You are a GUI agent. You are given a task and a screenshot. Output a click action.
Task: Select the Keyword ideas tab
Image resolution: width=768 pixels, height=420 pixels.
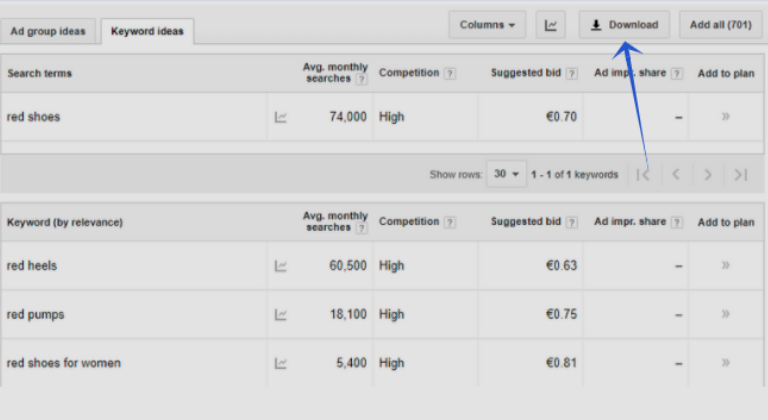click(147, 31)
